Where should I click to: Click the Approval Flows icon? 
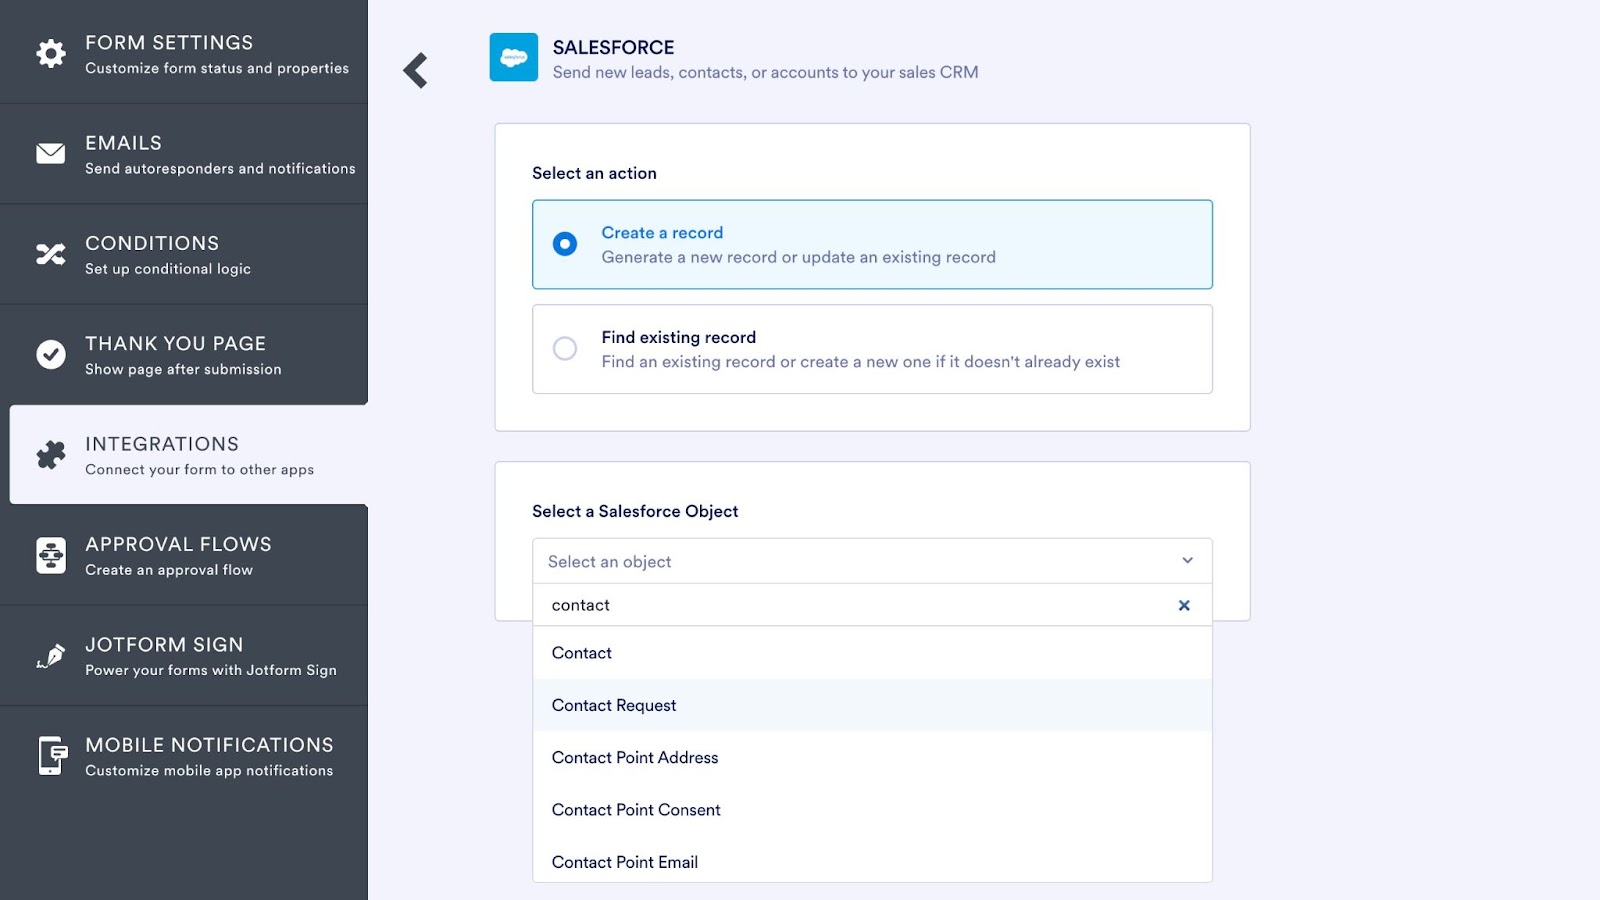tap(51, 555)
